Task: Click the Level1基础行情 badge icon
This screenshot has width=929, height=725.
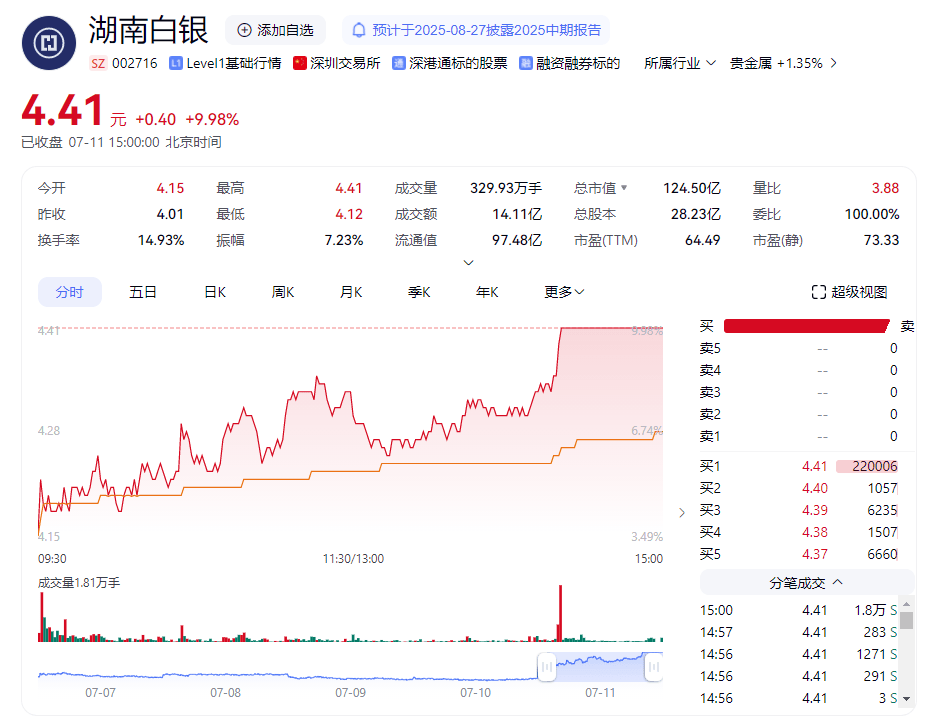Action: [176, 63]
